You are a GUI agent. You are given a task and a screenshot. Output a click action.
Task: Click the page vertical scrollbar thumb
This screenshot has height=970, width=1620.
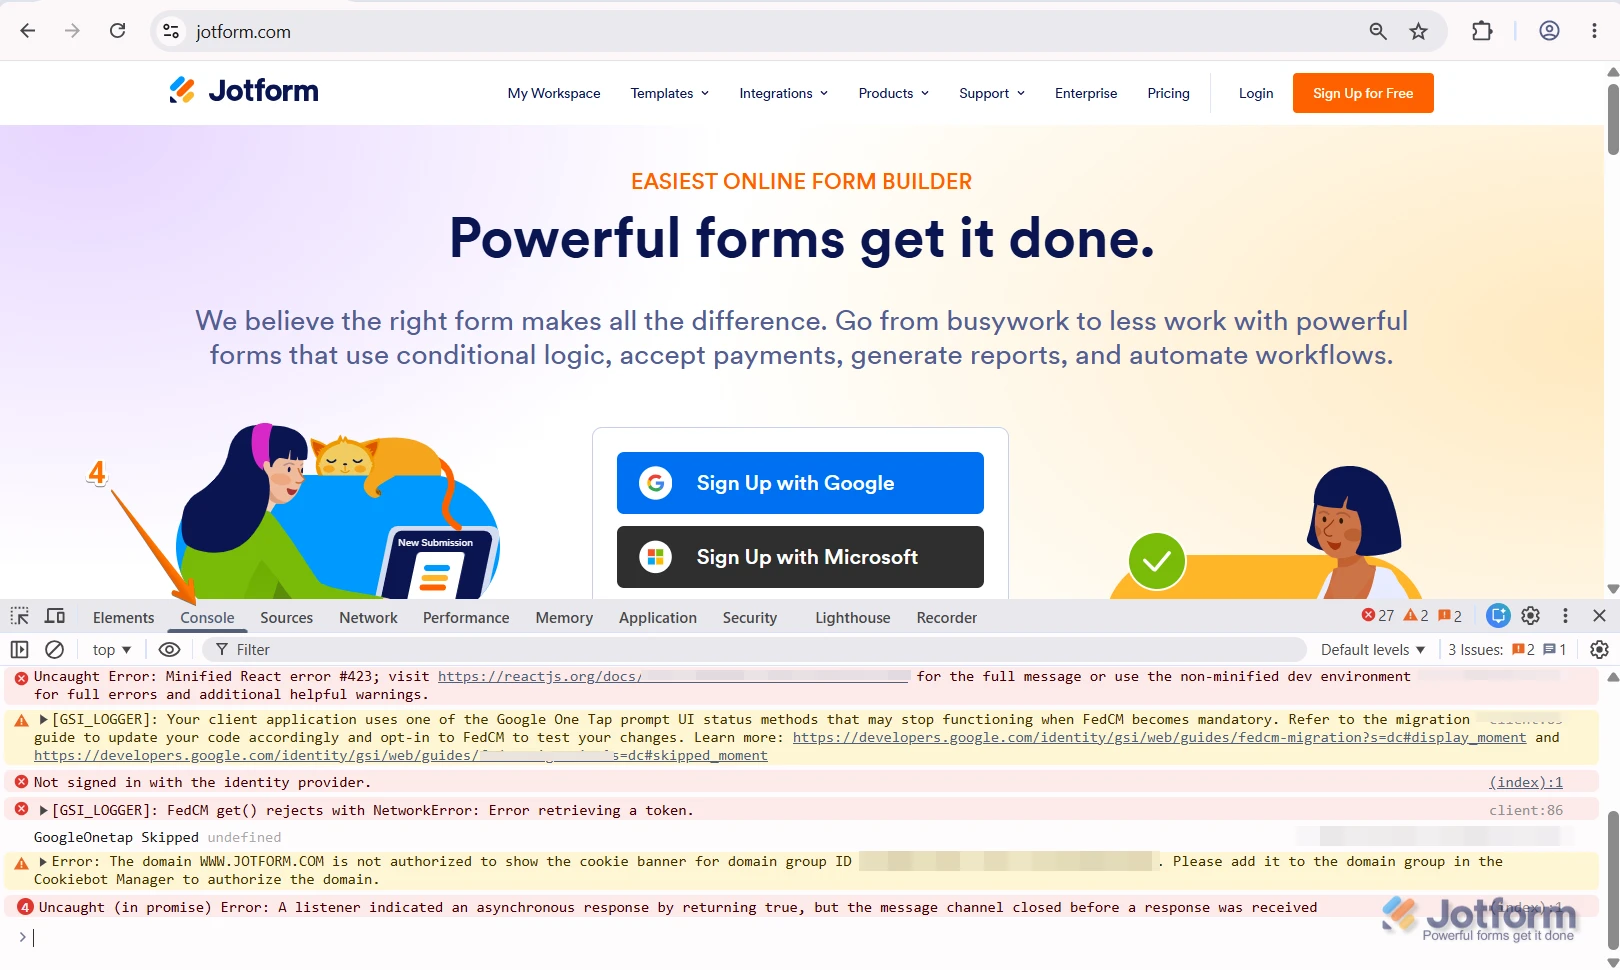pos(1612,119)
